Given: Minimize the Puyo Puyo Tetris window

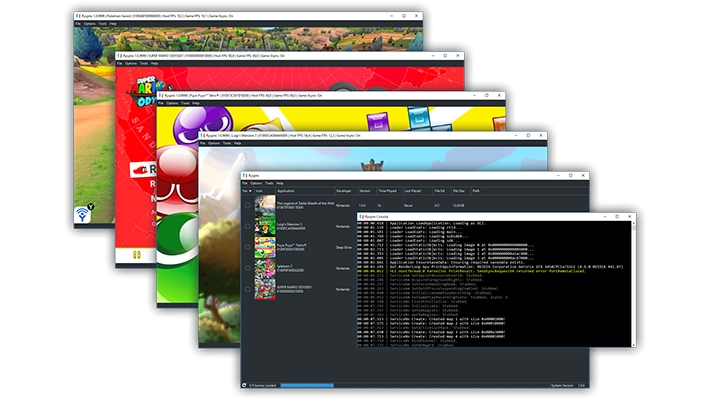Looking at the screenshot, I should (x=474, y=96).
